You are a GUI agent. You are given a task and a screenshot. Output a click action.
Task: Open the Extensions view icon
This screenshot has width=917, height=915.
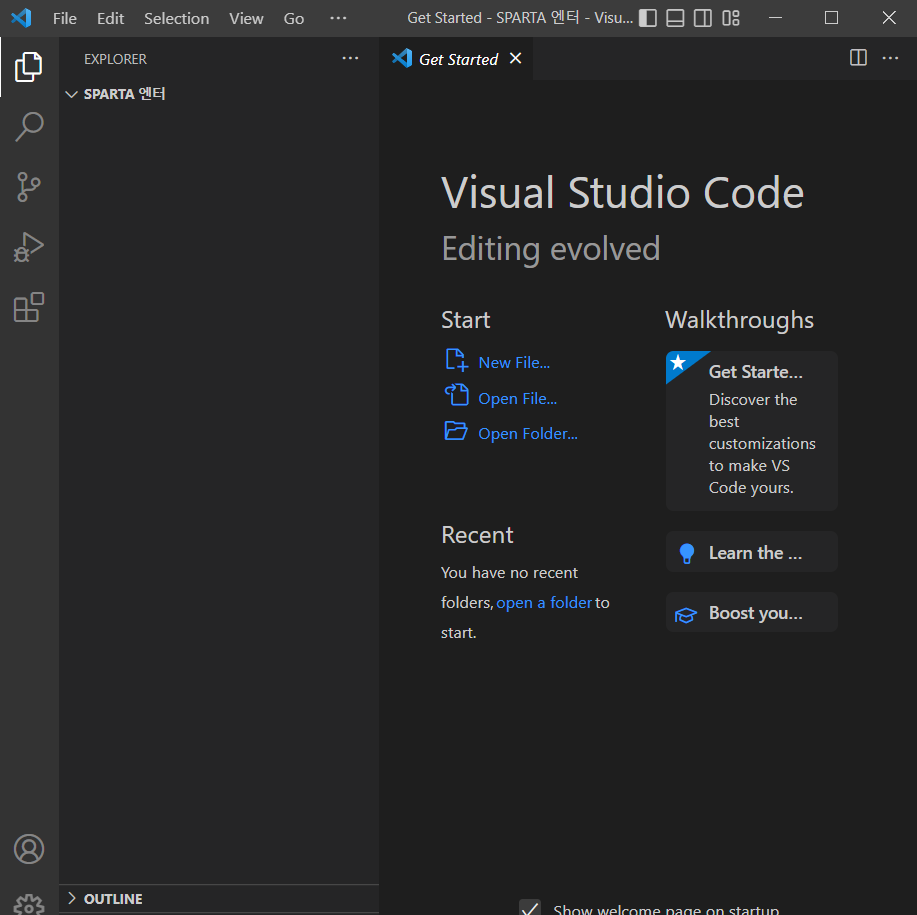tap(29, 308)
